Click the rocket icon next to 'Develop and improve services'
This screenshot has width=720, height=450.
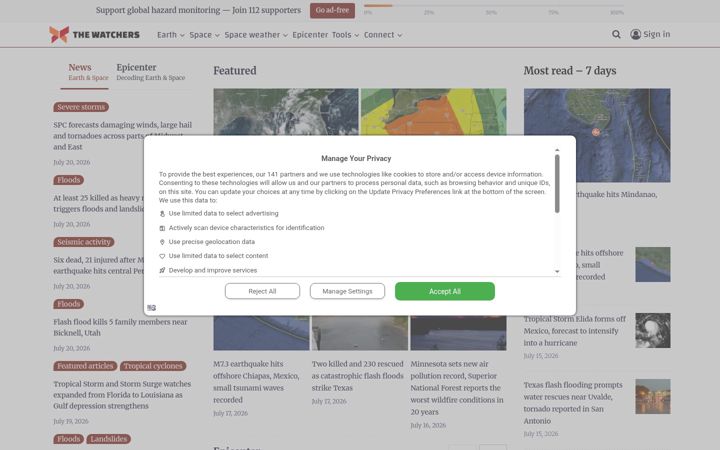[x=162, y=270]
